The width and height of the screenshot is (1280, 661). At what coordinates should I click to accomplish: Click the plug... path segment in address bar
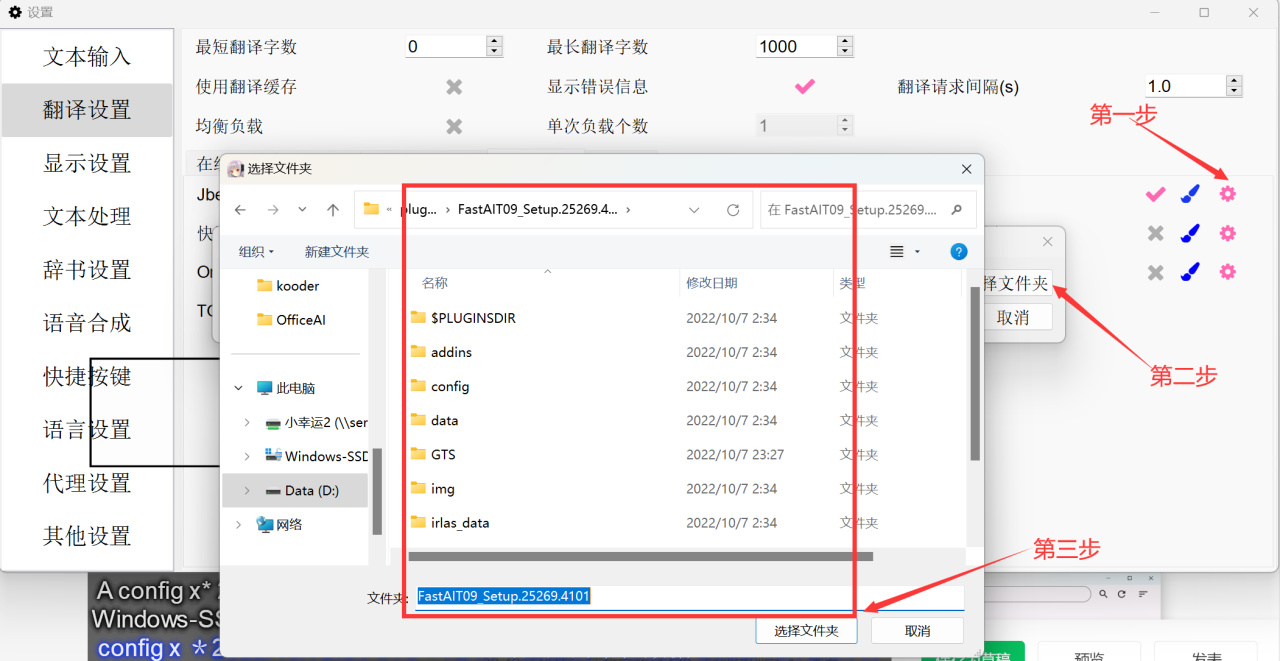pos(418,210)
